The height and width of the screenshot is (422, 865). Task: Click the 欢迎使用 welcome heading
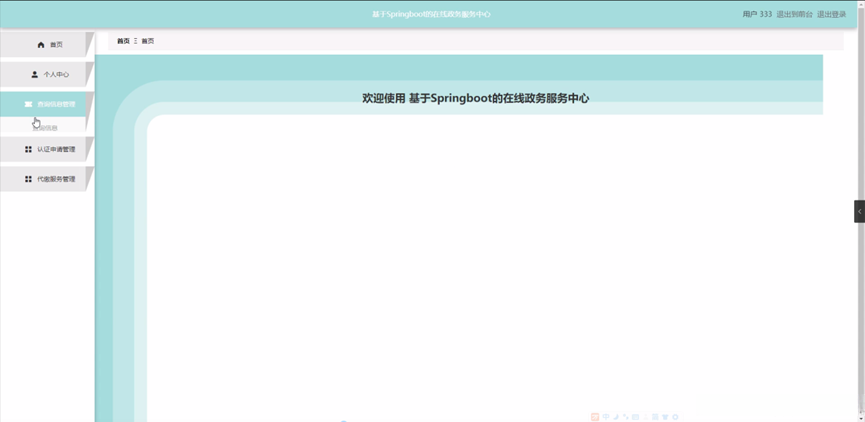pos(476,98)
